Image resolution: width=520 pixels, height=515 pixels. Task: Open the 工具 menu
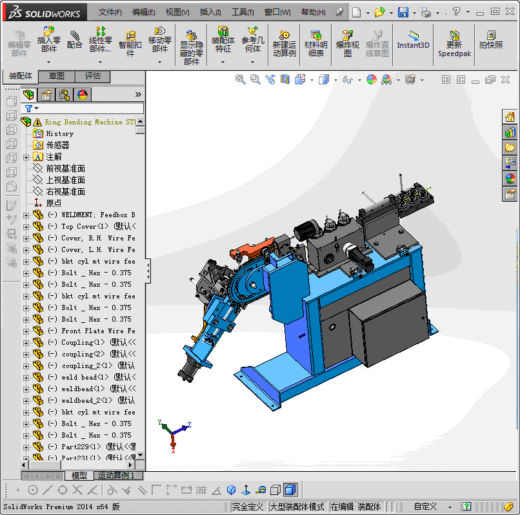click(x=243, y=13)
